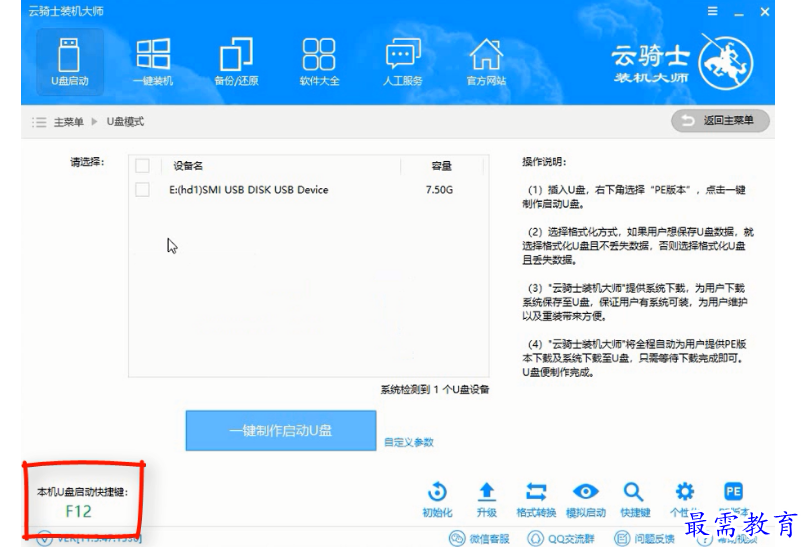This screenshot has height=556, width=806.
Task: Click 返回主菜单 button
Action: coord(720,121)
